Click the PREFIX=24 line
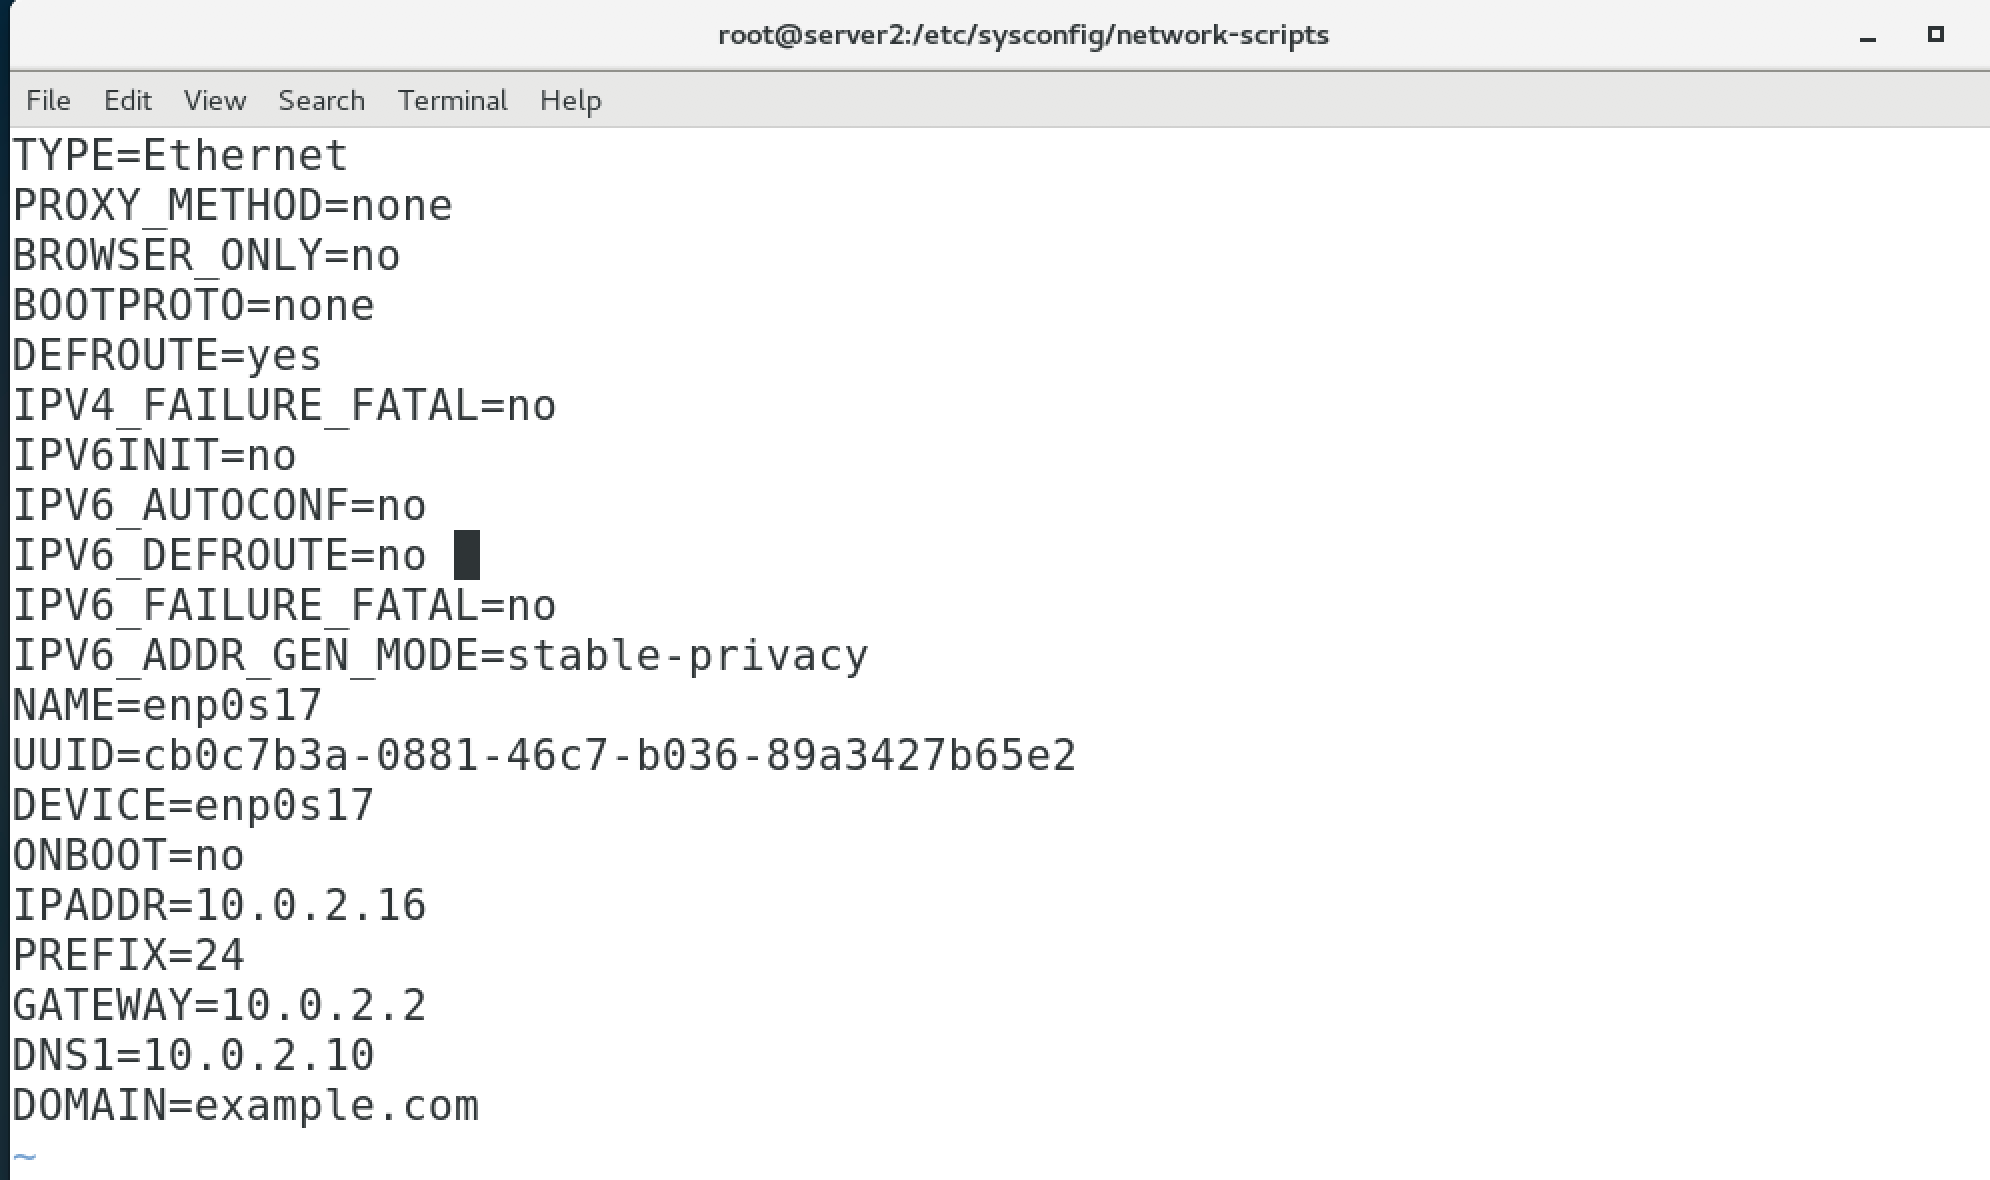Image resolution: width=1990 pixels, height=1180 pixels. pyautogui.click(x=128, y=956)
